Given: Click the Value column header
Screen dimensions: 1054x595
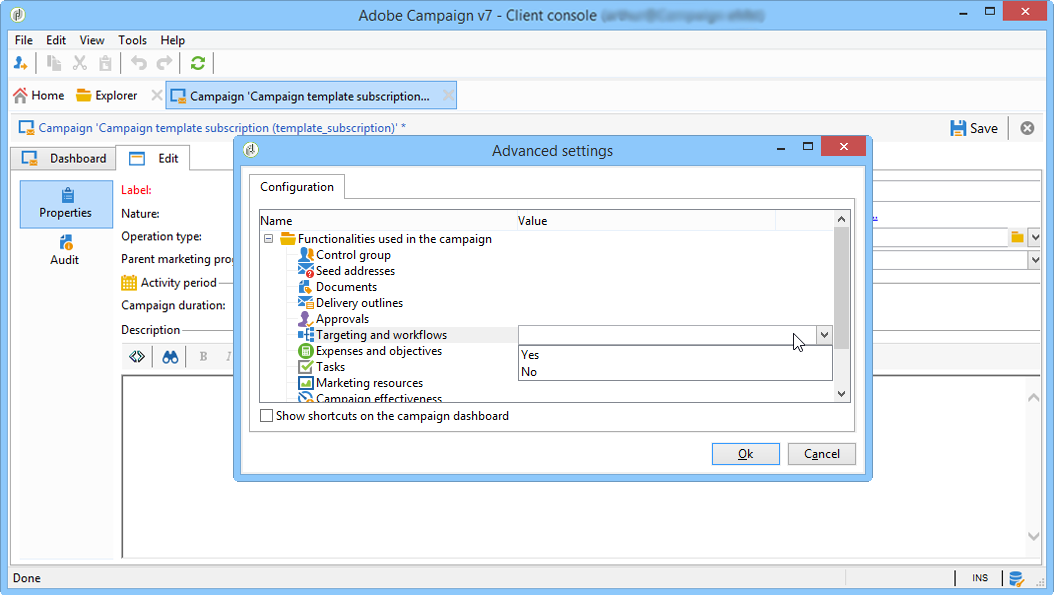Looking at the screenshot, I should pos(646,221).
